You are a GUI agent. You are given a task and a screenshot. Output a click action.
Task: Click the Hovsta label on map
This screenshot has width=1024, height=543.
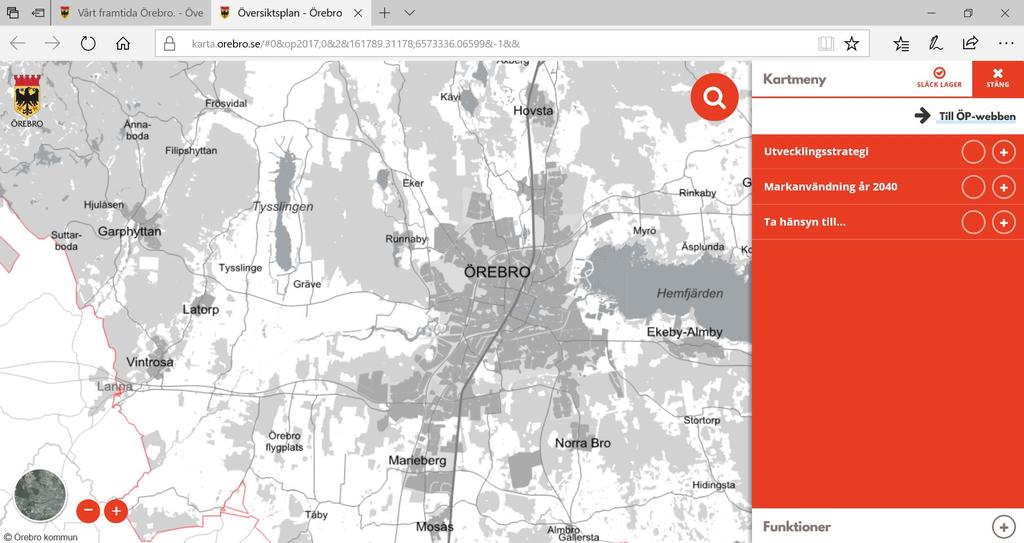pyautogui.click(x=533, y=110)
